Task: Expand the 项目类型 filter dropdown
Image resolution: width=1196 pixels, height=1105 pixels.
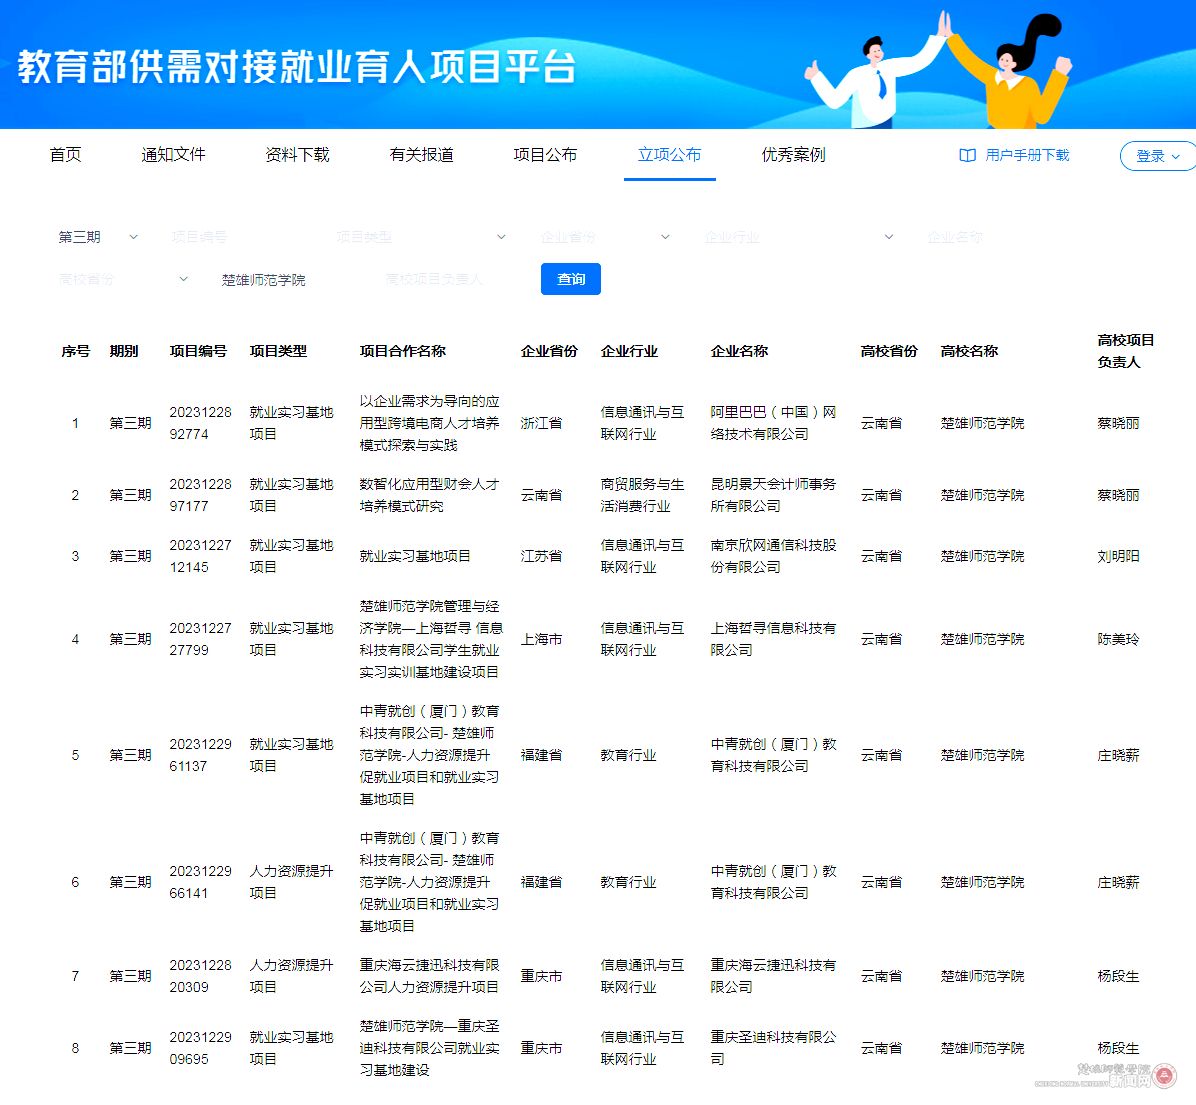Action: click(x=420, y=237)
